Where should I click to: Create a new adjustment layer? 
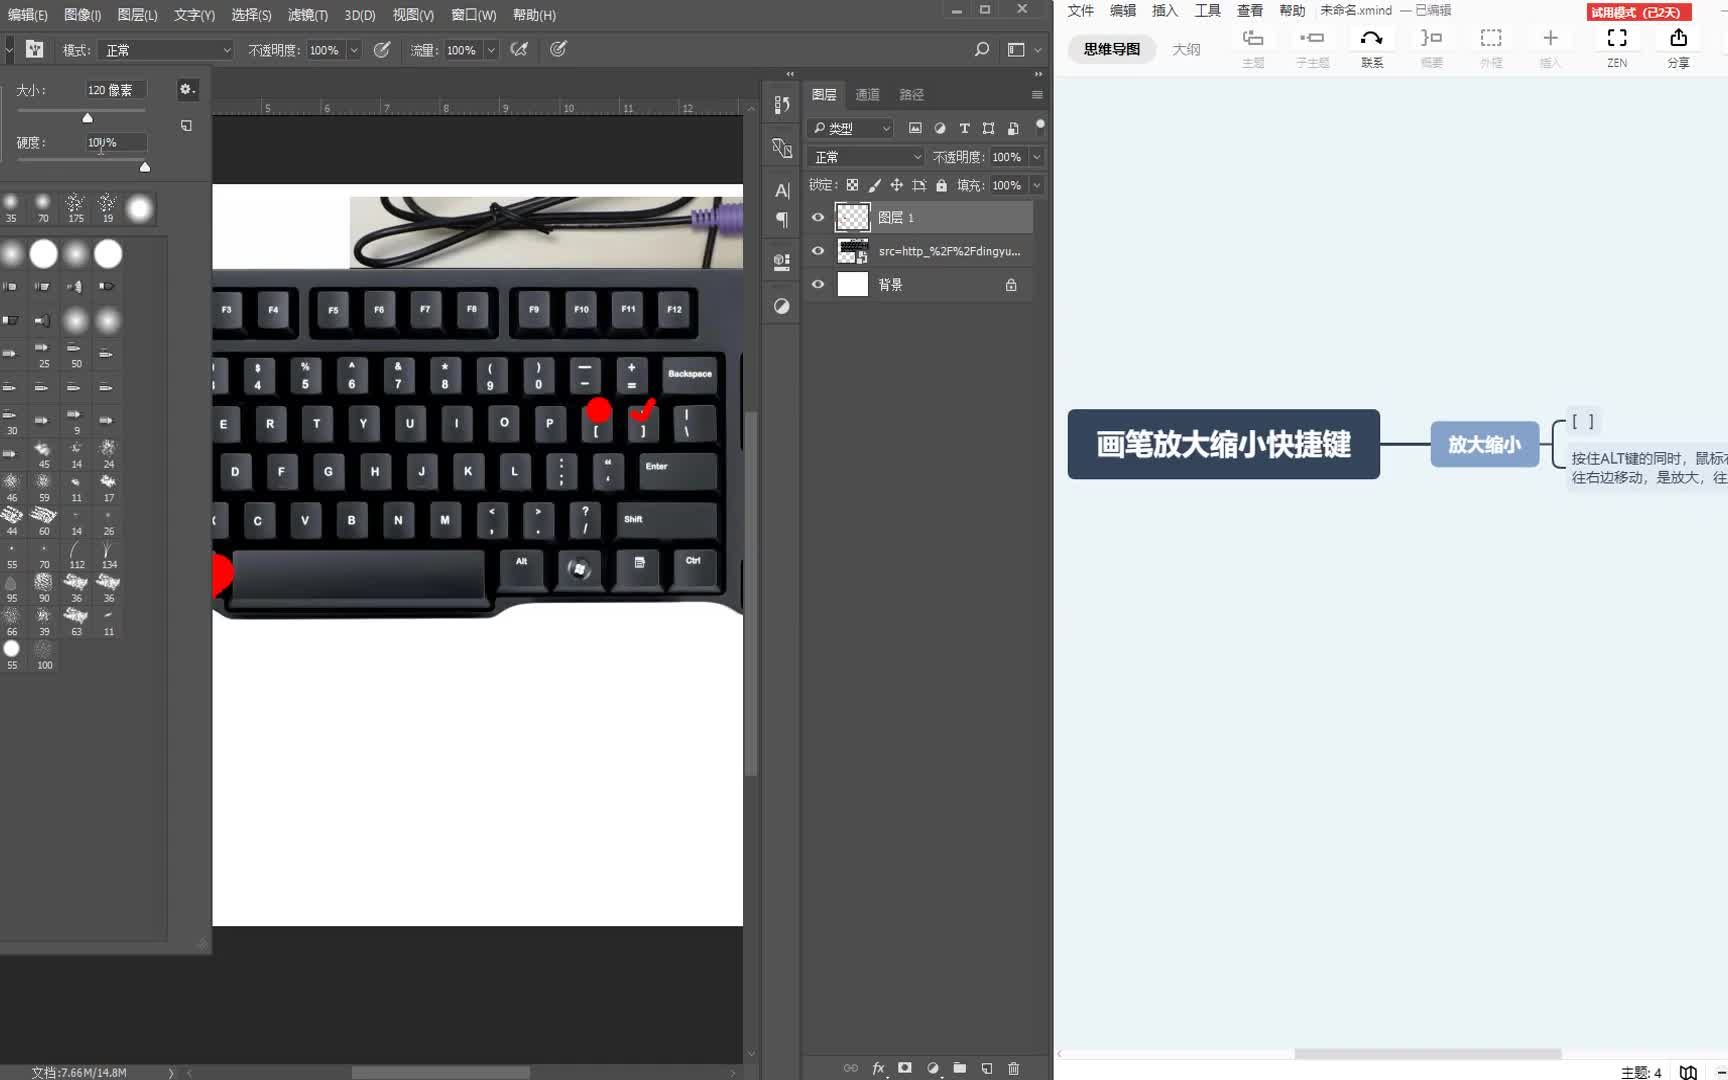tap(933, 1068)
